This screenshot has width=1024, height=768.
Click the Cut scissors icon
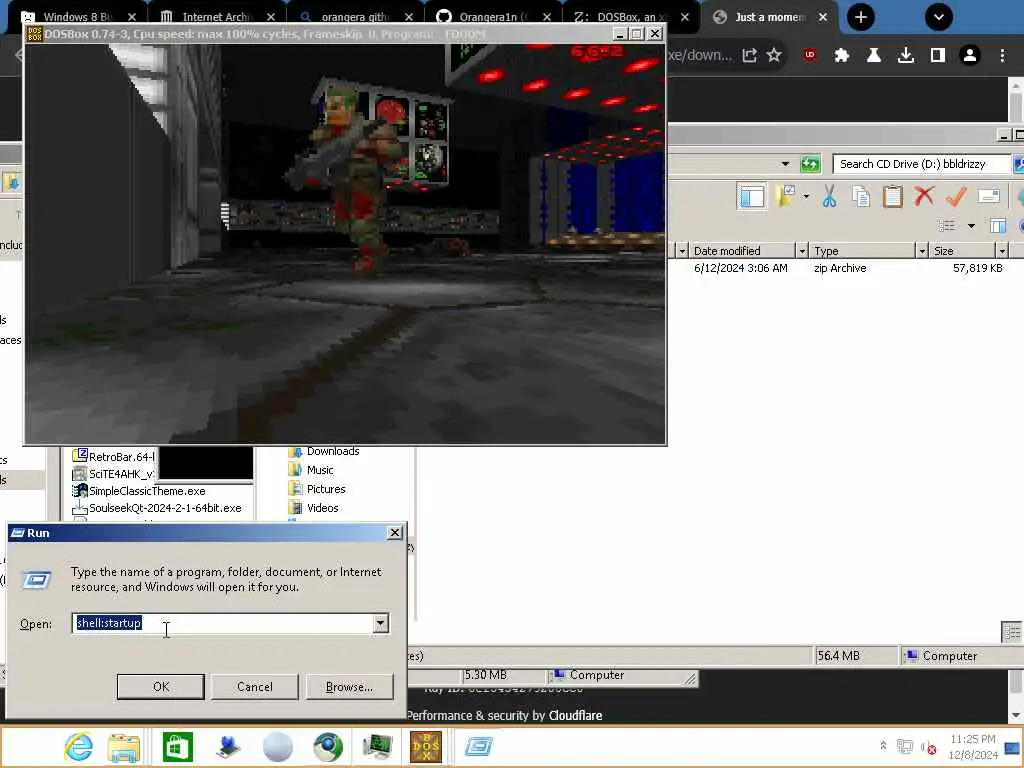point(829,196)
